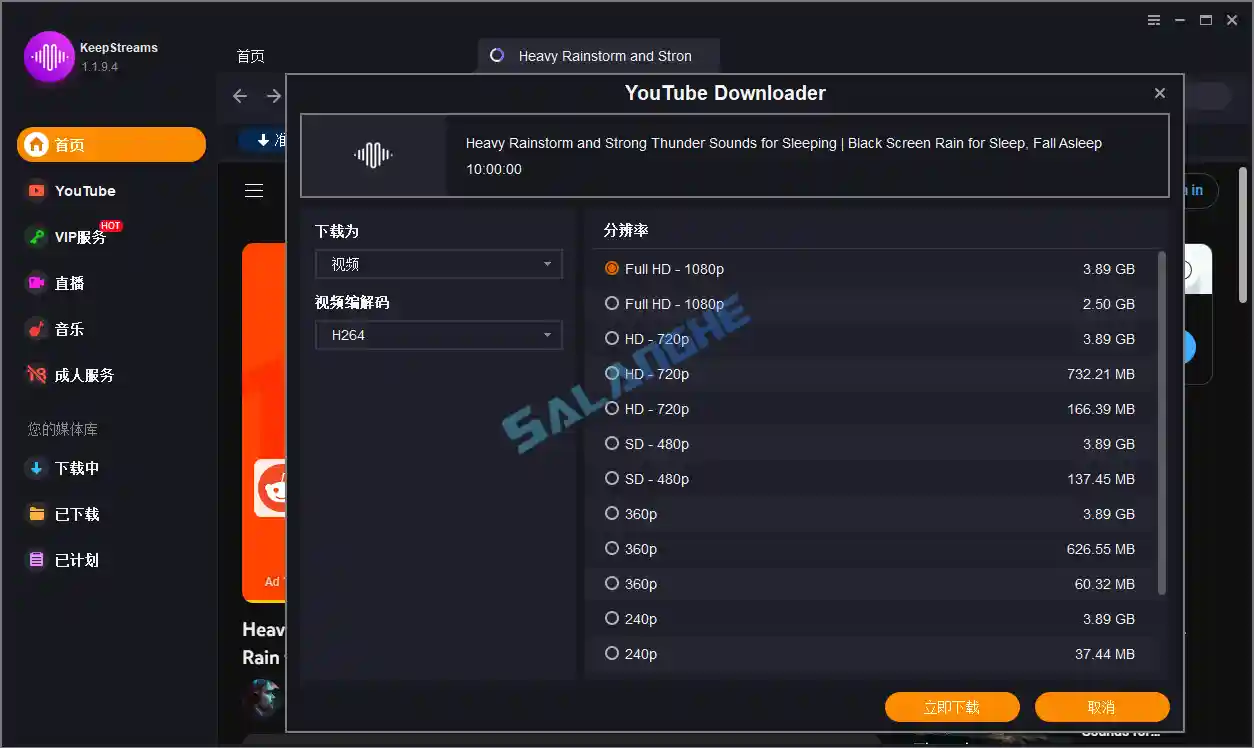Click the audio waveform thumbnail in dialog
This screenshot has height=748, width=1254.
(x=373, y=155)
